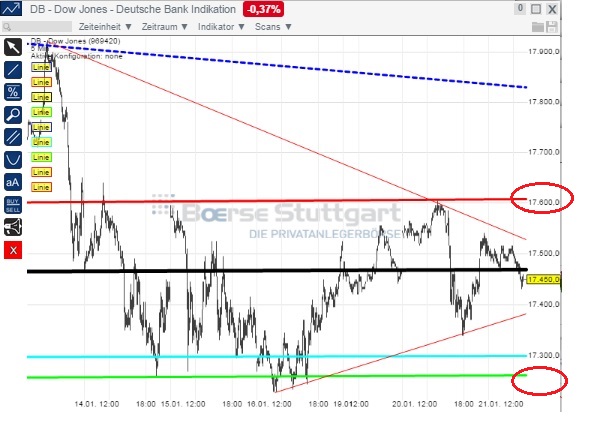Select the curve arc drawing tool

click(13, 160)
